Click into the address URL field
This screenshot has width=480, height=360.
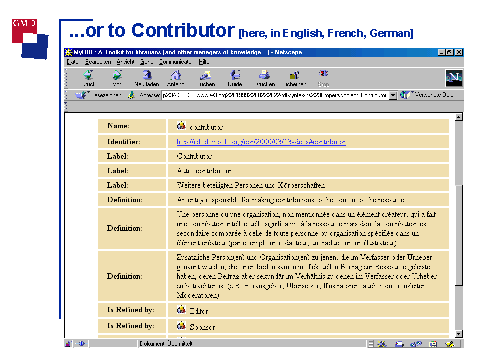275,95
